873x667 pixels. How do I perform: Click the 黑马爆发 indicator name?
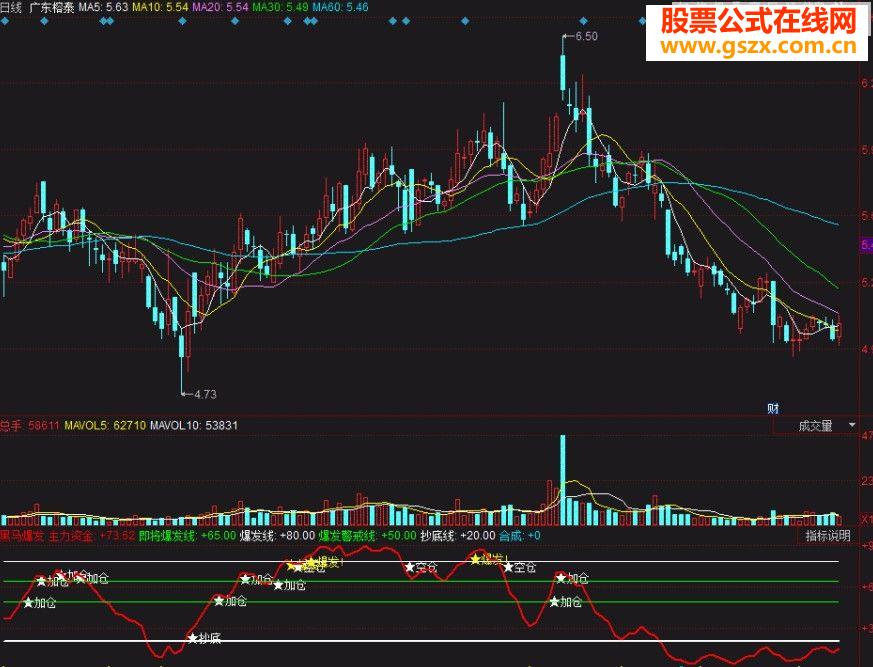[22, 536]
